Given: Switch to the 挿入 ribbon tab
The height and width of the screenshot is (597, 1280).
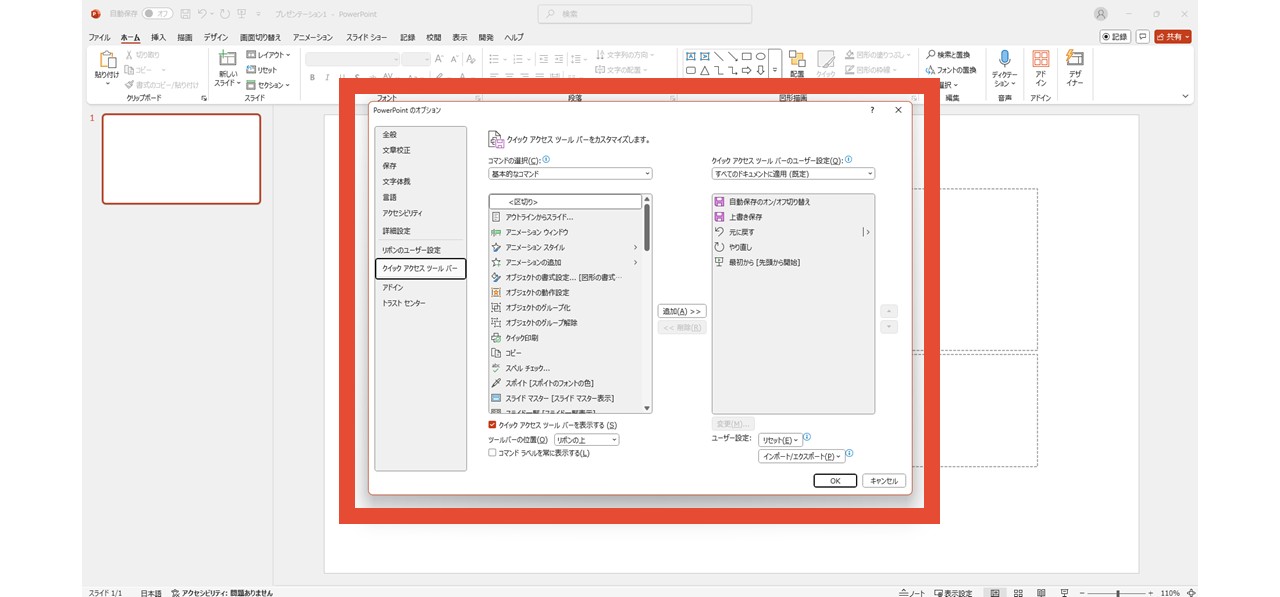Looking at the screenshot, I should click(158, 37).
